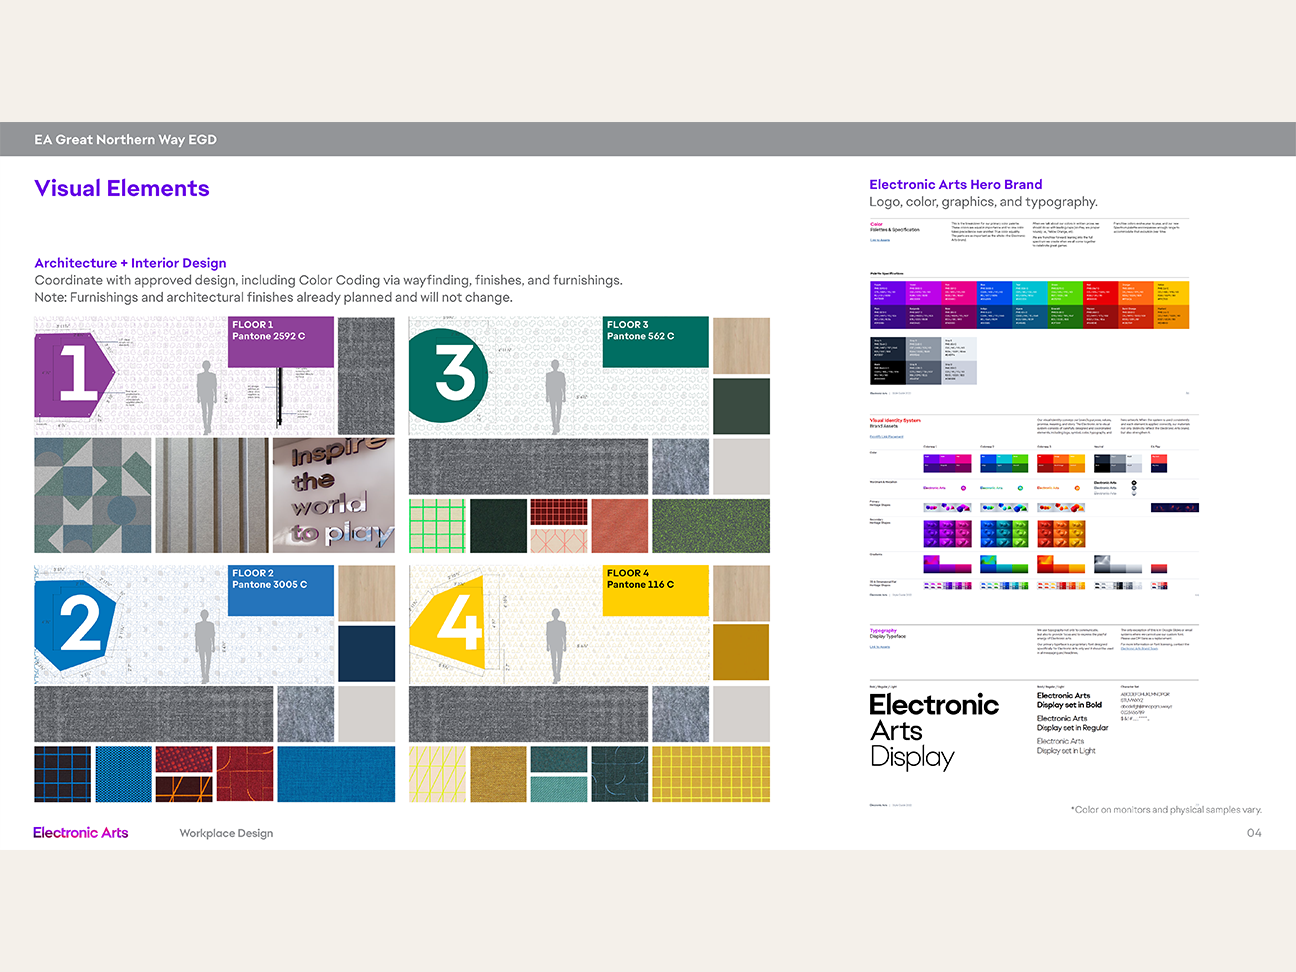Select the "Logo, color, graphics, and typography." line
The width and height of the screenshot is (1296, 972).
click(984, 202)
